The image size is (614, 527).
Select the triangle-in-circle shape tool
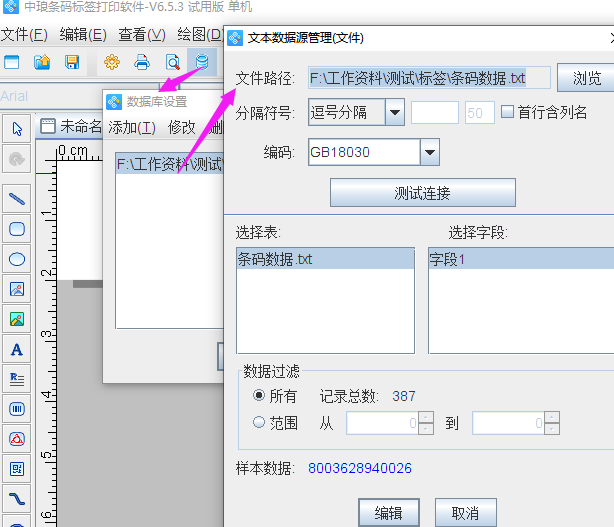coord(16,439)
